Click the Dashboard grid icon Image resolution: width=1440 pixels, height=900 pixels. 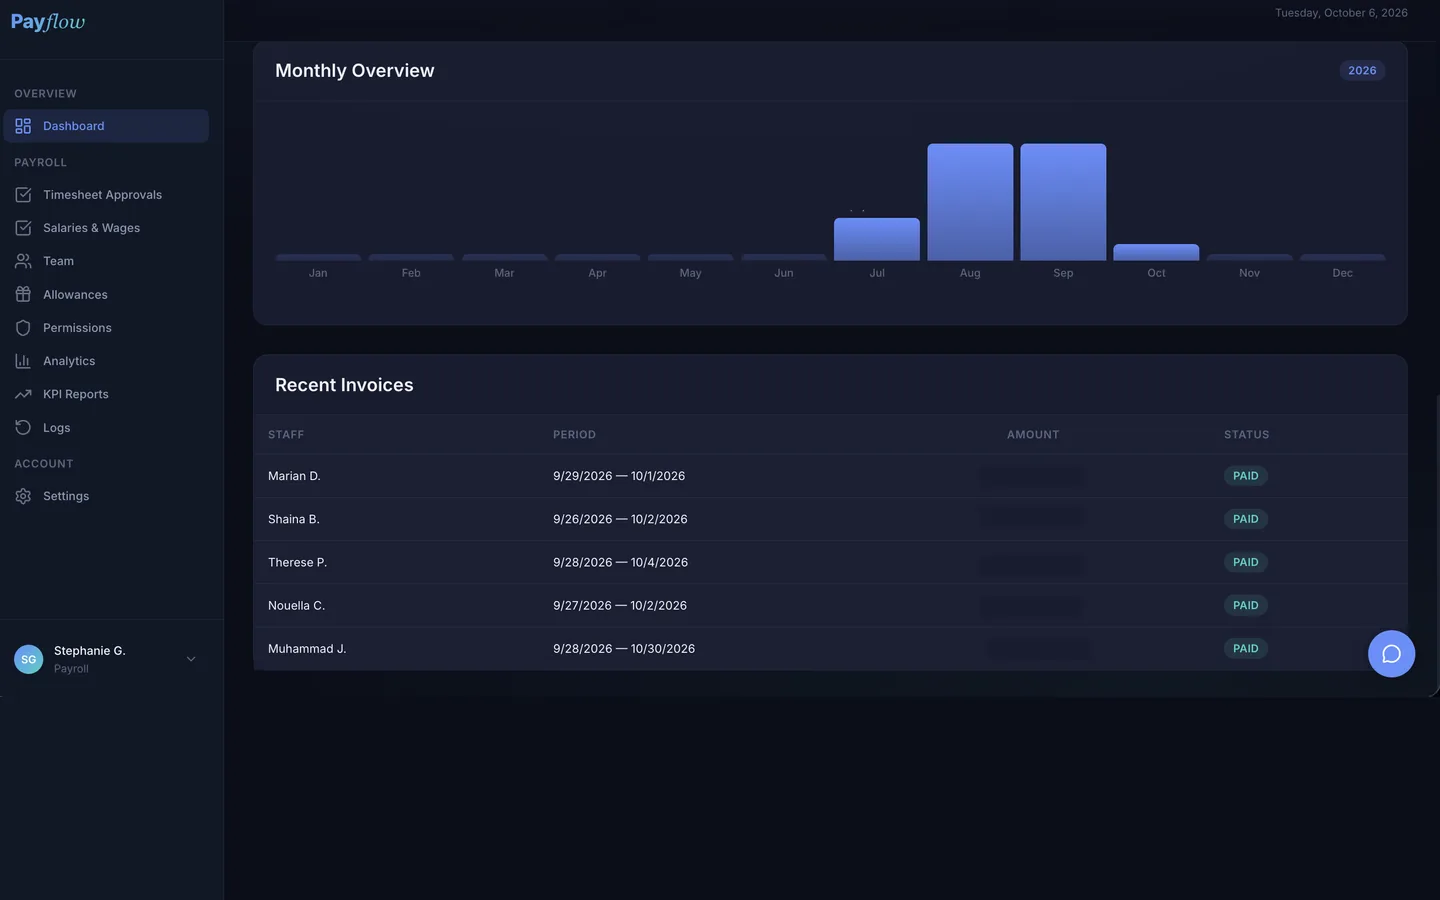(23, 126)
